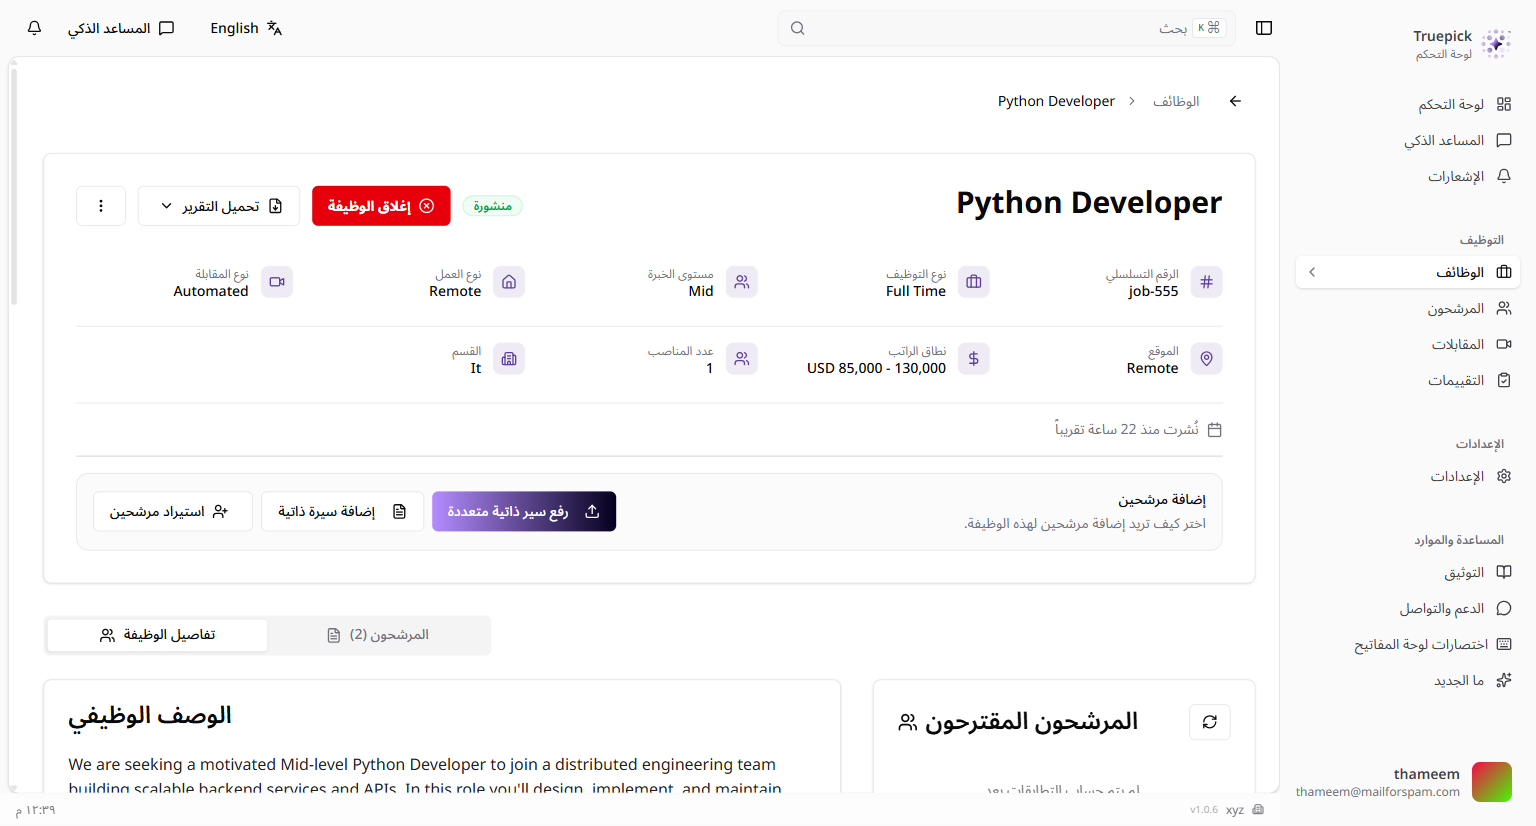
Task: Click the notification bell icon in top bar
Action: (x=34, y=28)
